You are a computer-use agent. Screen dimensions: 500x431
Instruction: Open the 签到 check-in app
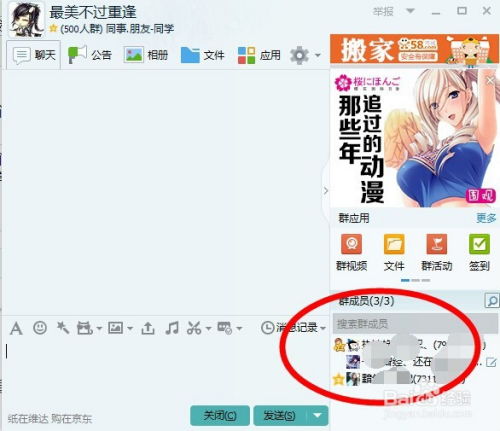[479, 253]
